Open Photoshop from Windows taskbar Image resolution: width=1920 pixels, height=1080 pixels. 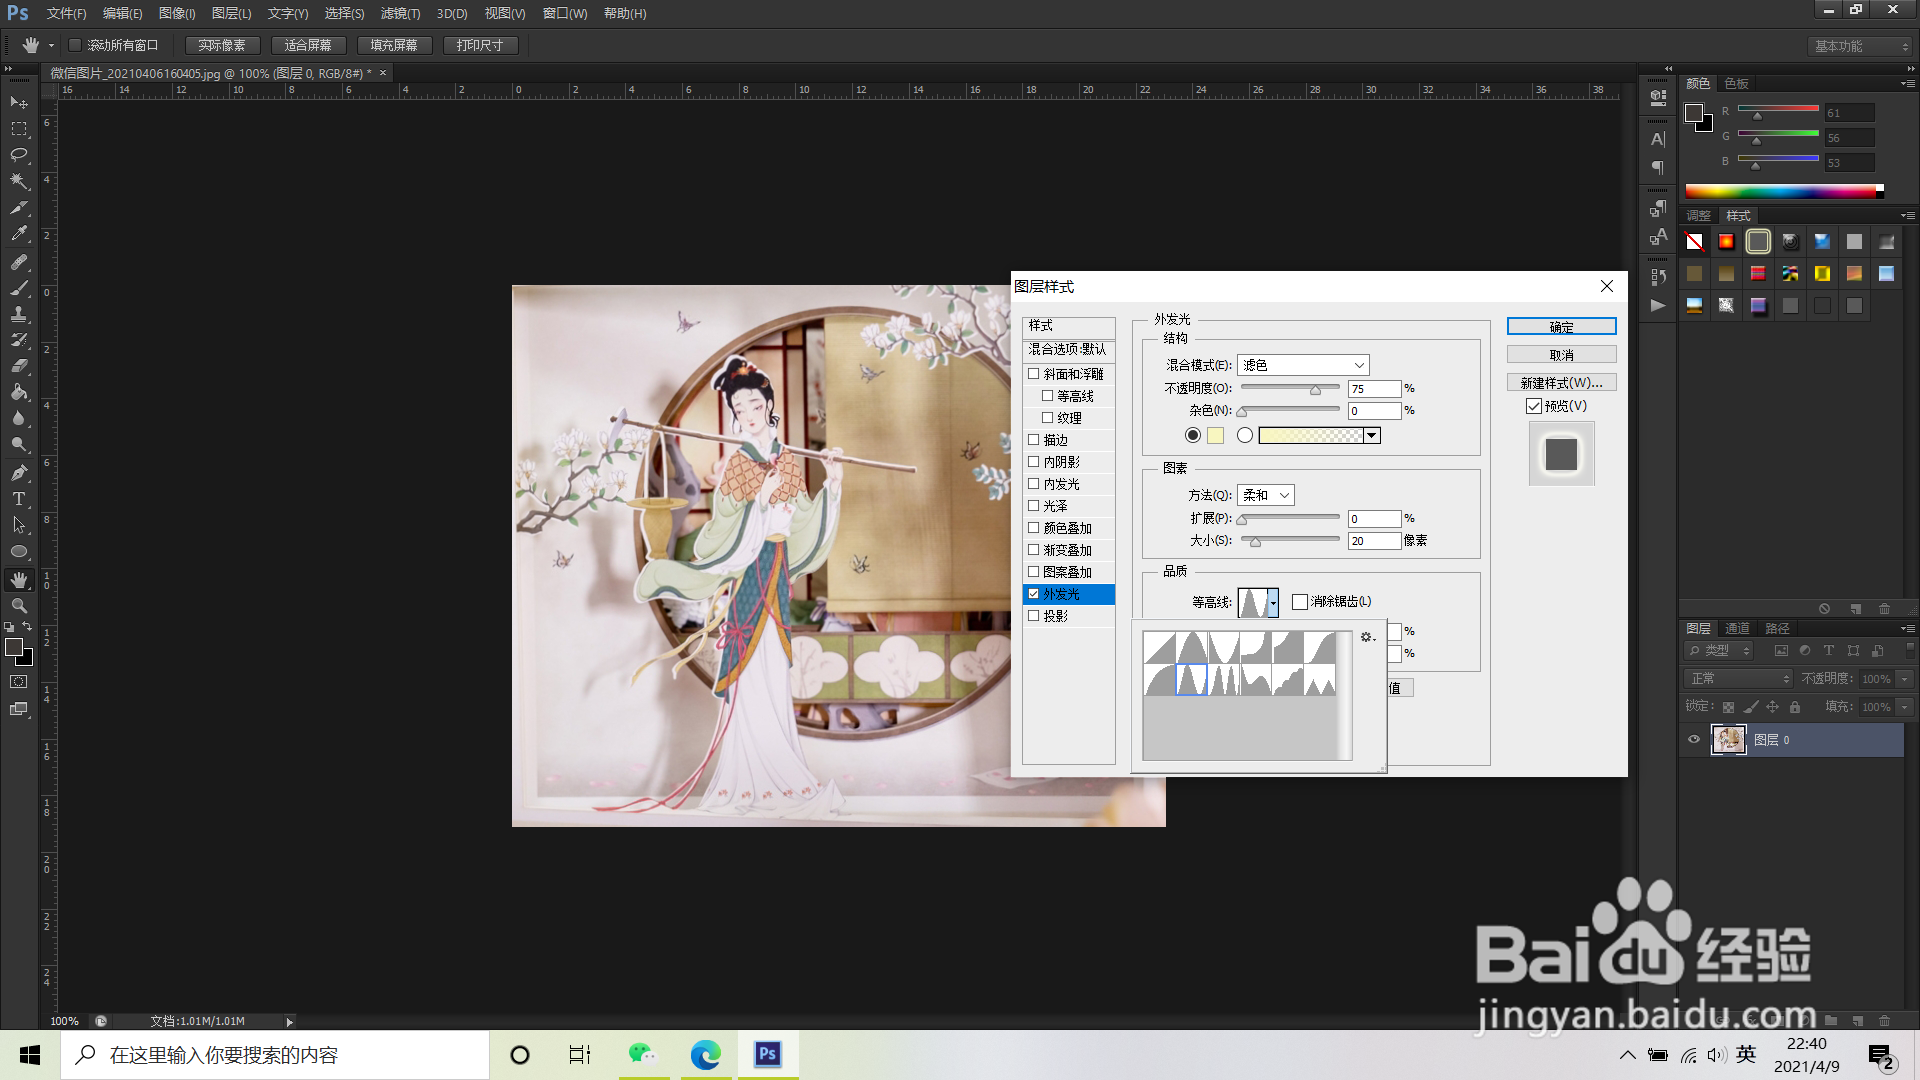click(x=768, y=1054)
